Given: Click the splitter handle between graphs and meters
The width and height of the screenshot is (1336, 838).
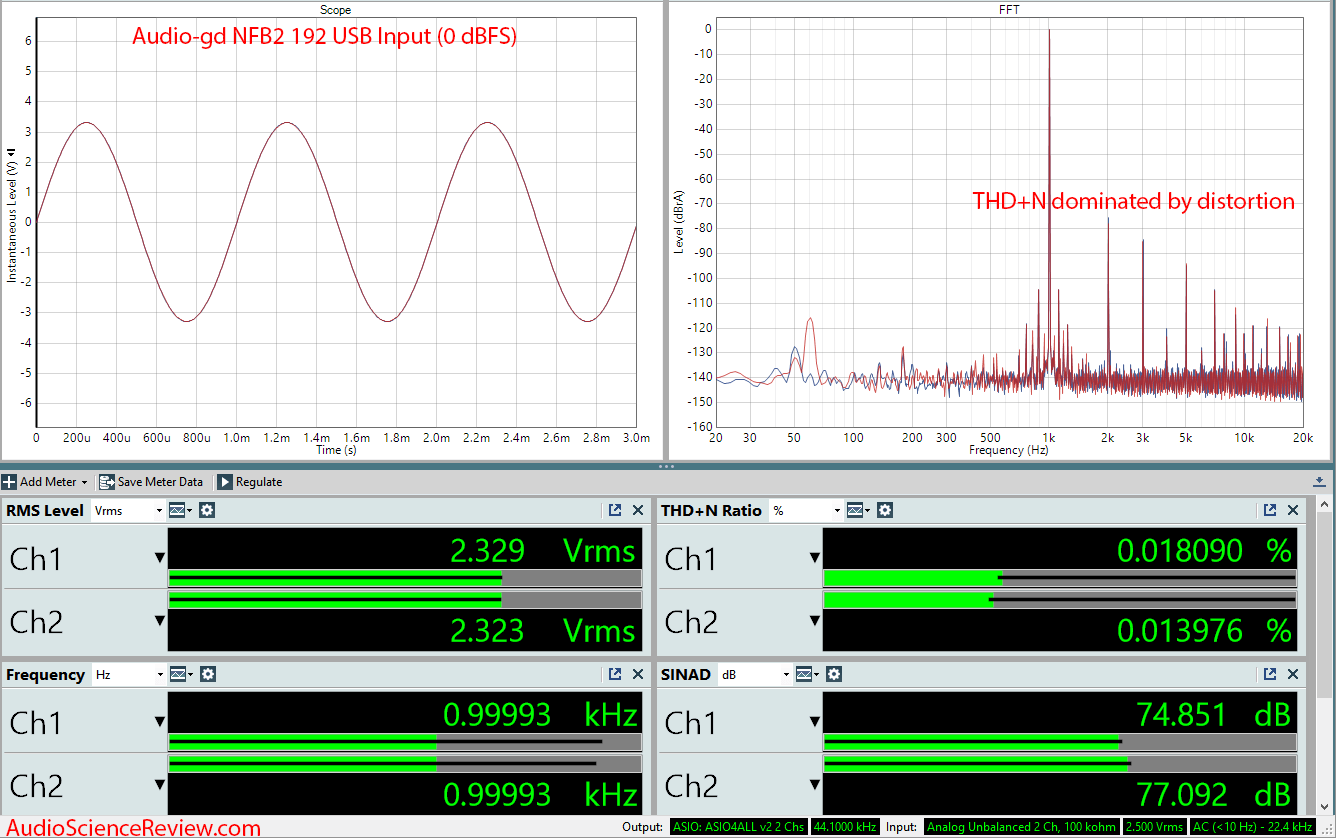Looking at the screenshot, I should click(667, 467).
